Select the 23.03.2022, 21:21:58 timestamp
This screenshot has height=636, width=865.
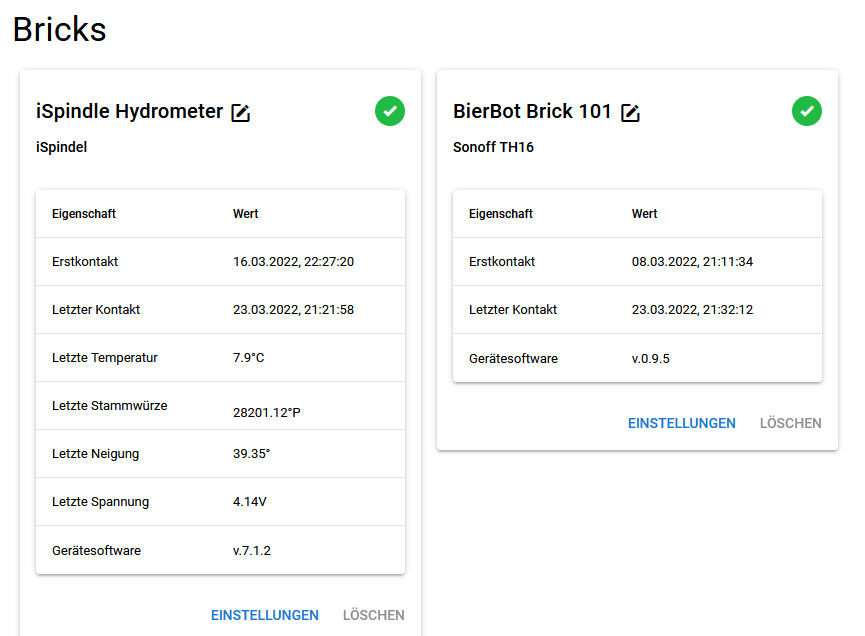(x=293, y=309)
